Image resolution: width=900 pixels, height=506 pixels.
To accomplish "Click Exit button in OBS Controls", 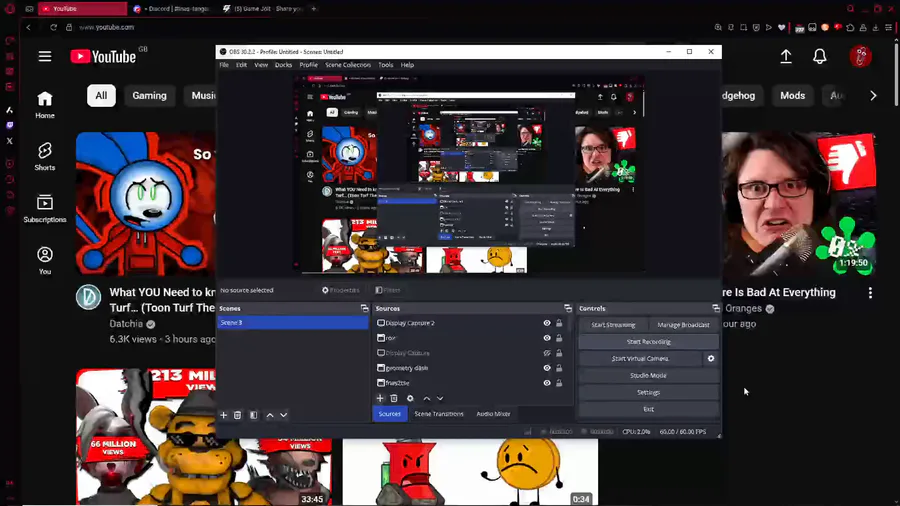I will point(649,409).
